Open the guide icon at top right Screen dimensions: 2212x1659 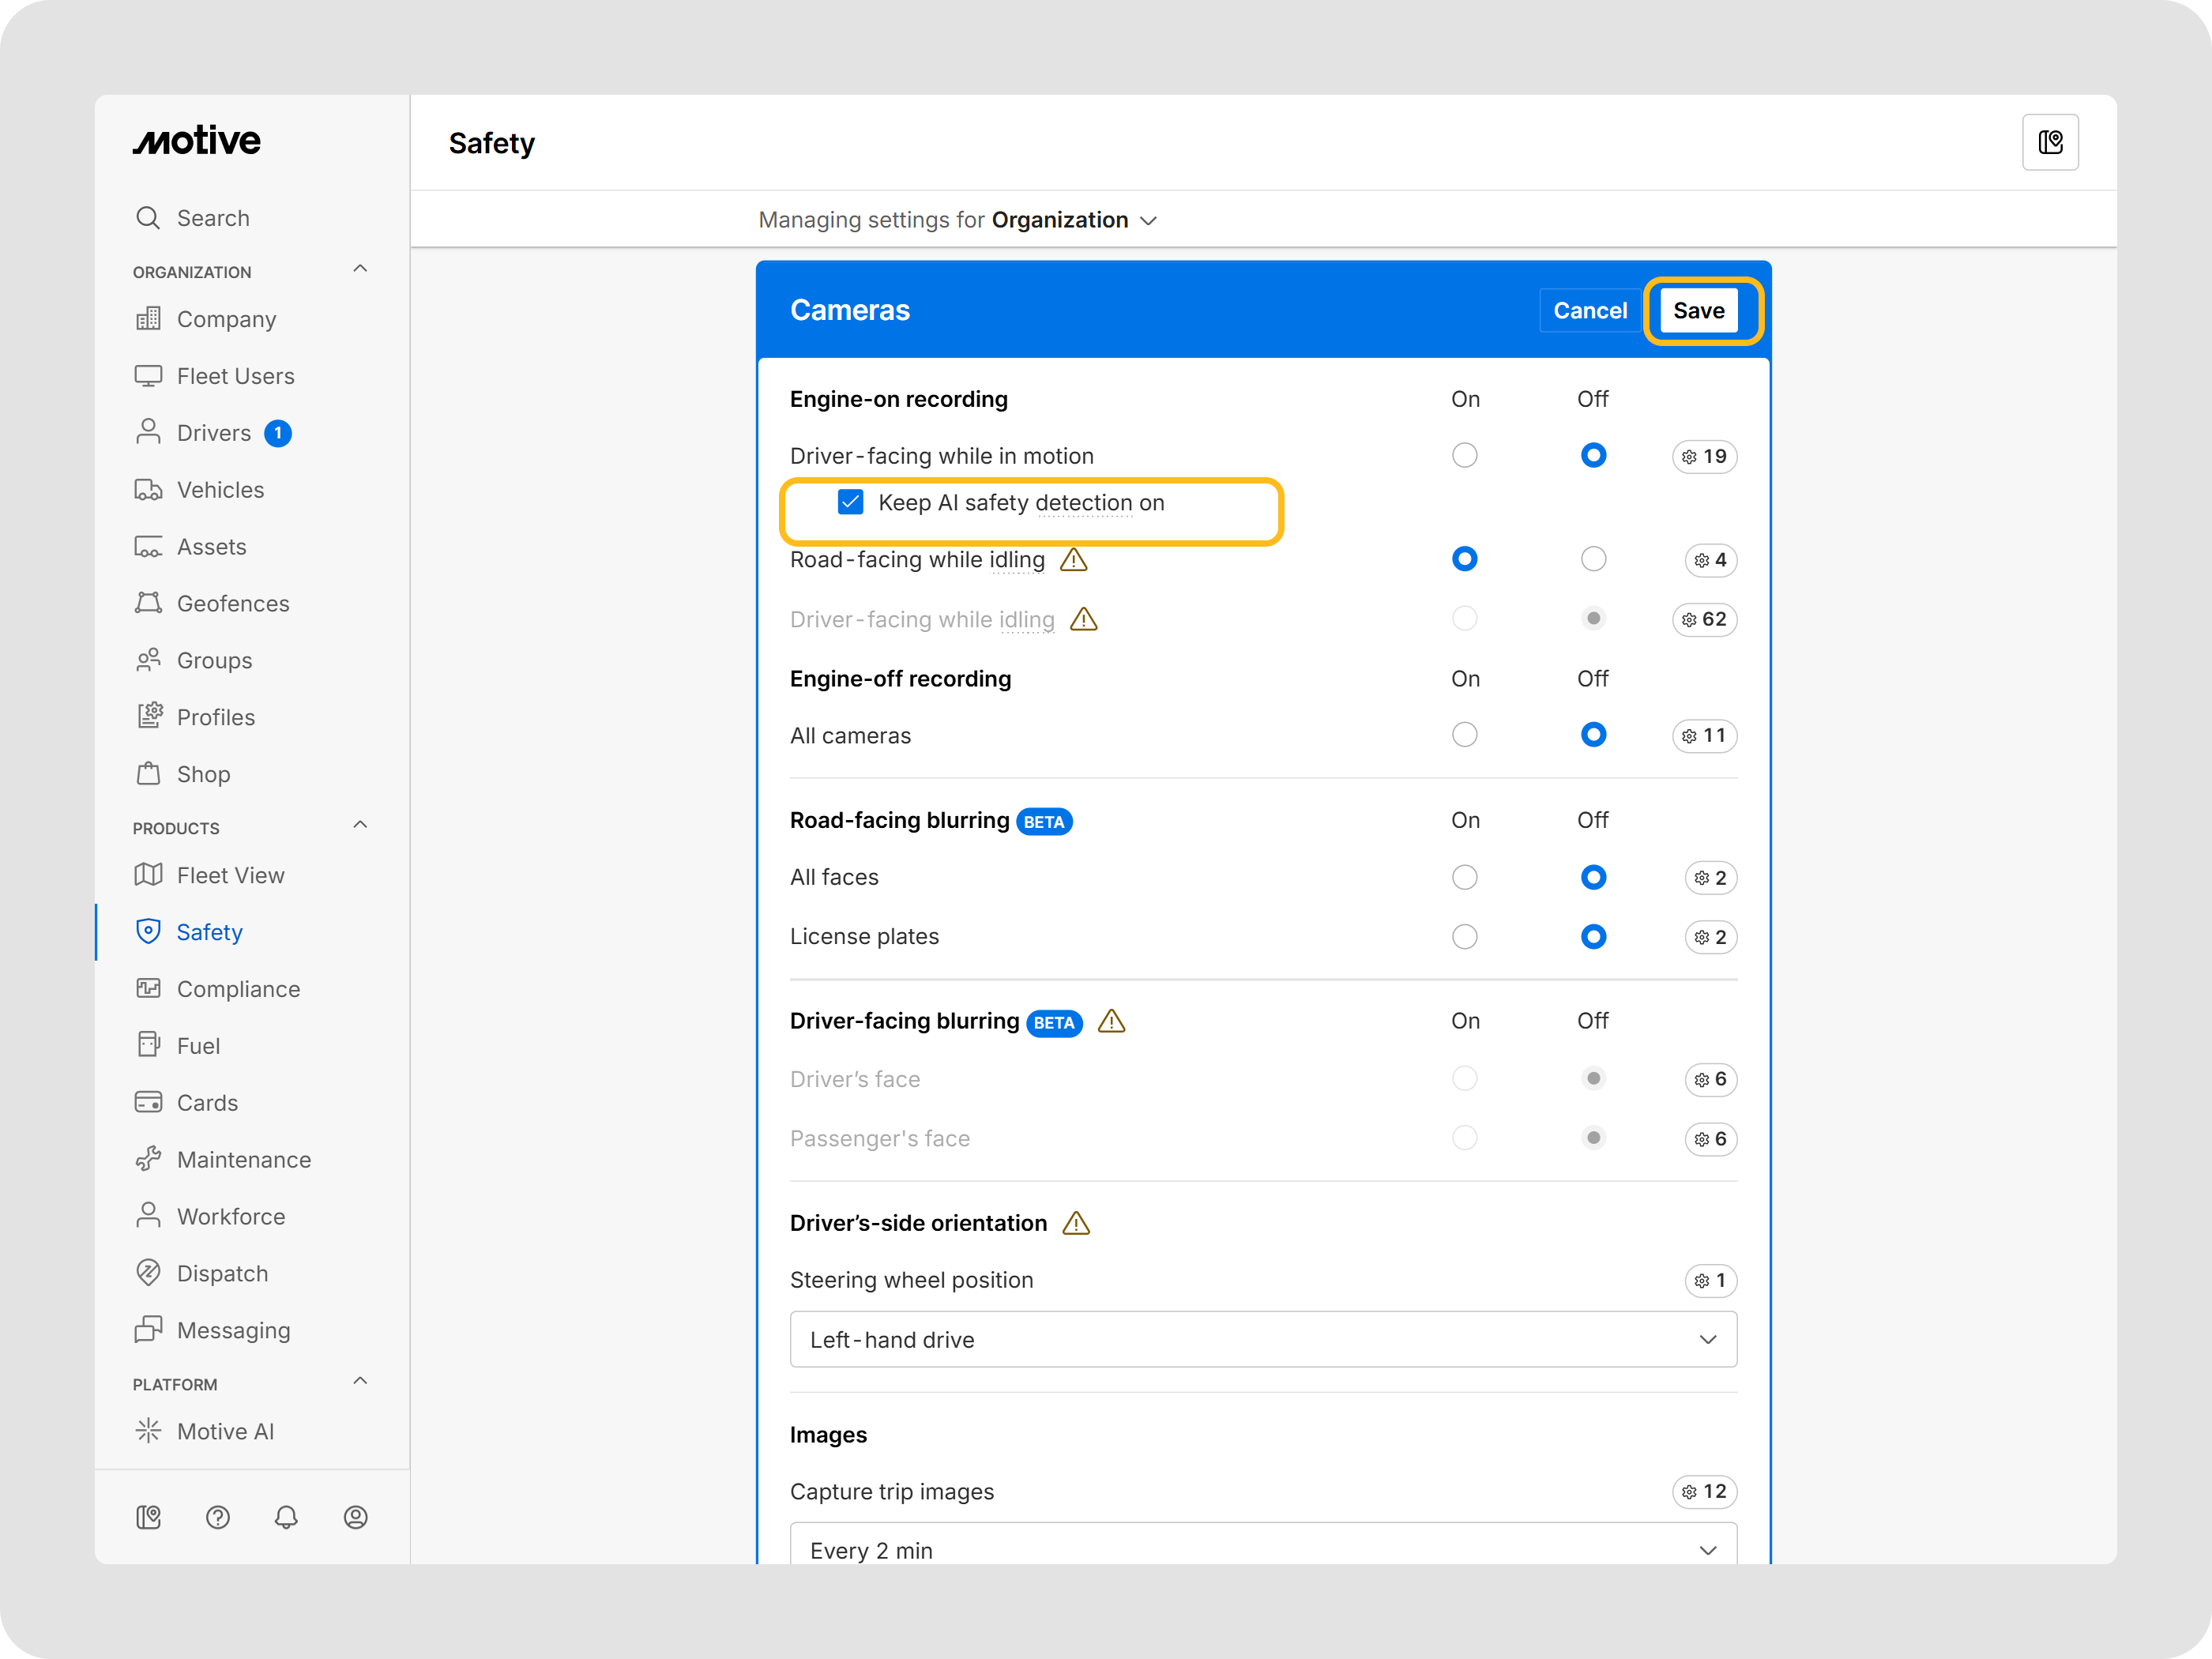click(2050, 143)
